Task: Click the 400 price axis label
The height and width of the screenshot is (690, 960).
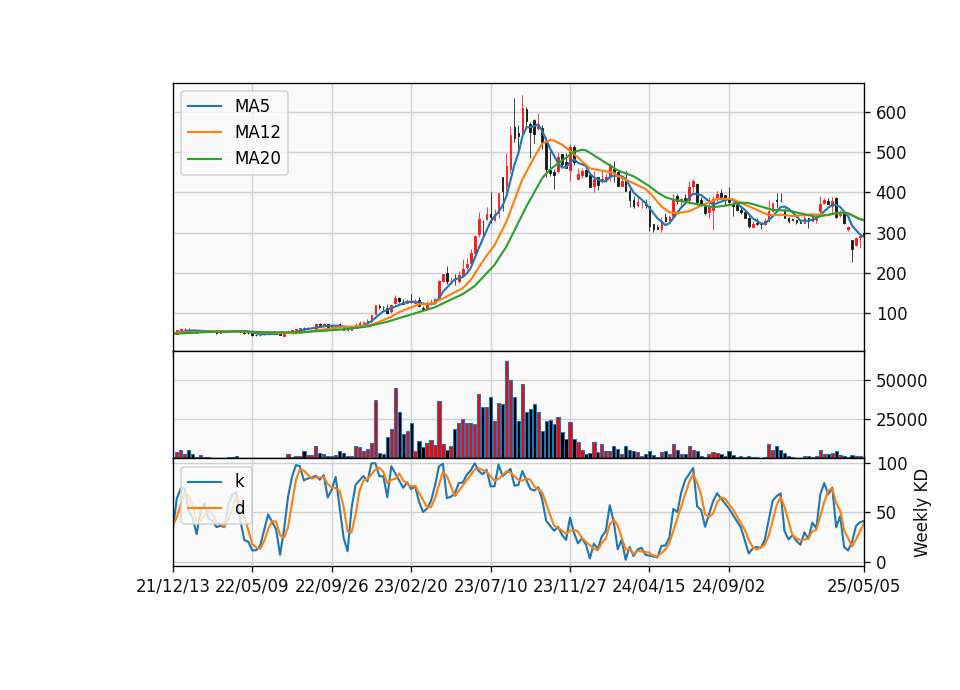Action: pos(891,193)
